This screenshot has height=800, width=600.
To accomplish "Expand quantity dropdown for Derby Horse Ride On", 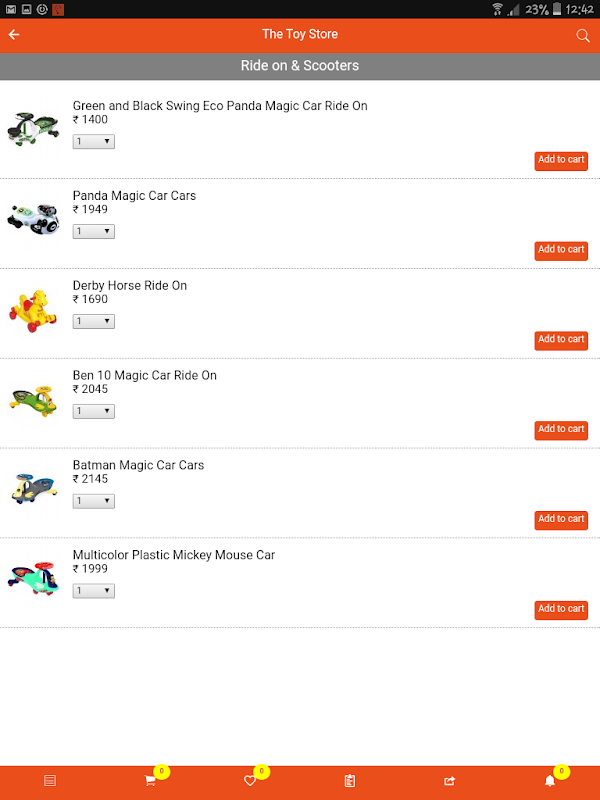I will click(94, 322).
